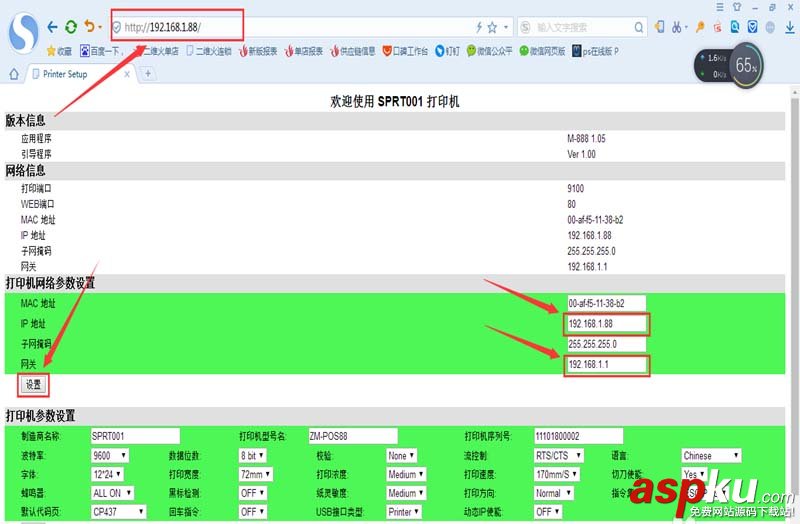This screenshot has width=800, height=524.
Task: Open the 单店报表 bookmark
Action: tap(304, 51)
